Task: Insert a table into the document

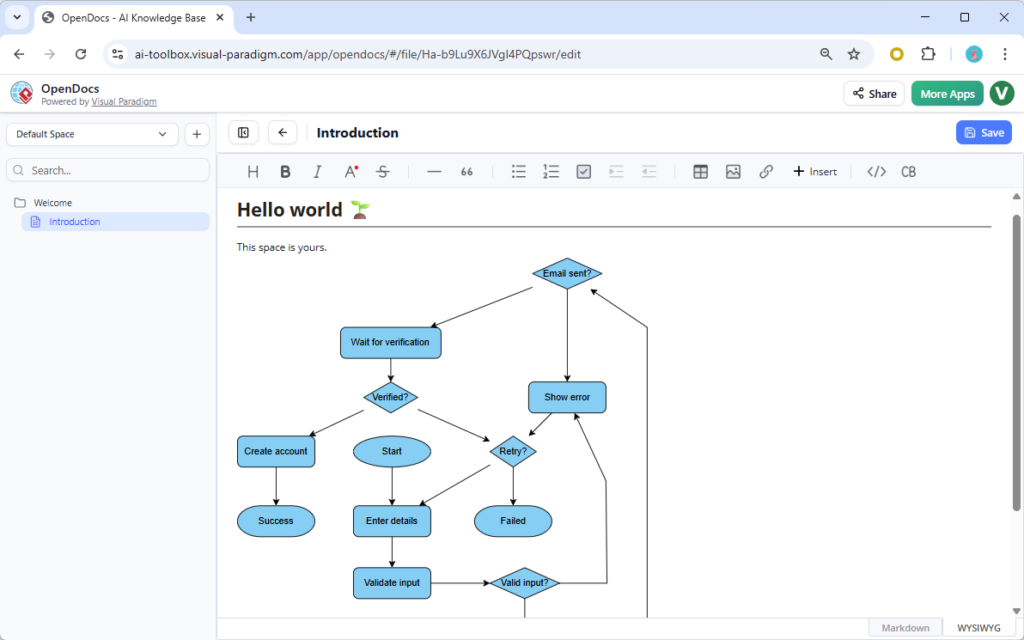Action: click(x=700, y=171)
